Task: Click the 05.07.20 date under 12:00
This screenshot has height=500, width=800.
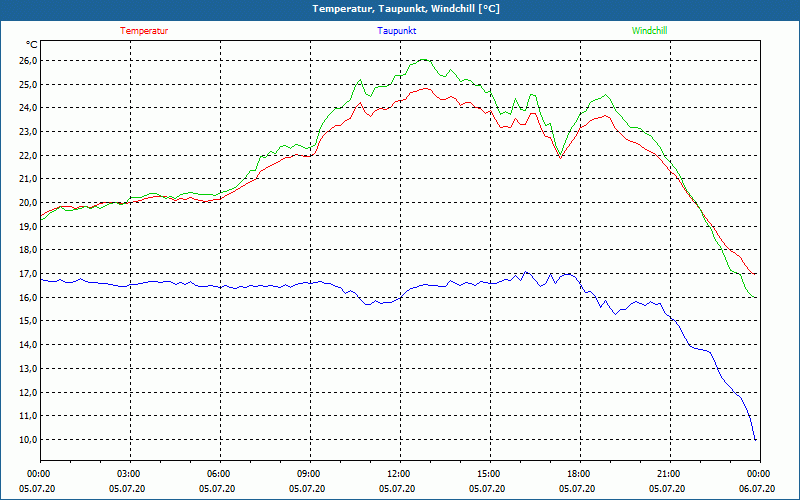Action: [397, 488]
